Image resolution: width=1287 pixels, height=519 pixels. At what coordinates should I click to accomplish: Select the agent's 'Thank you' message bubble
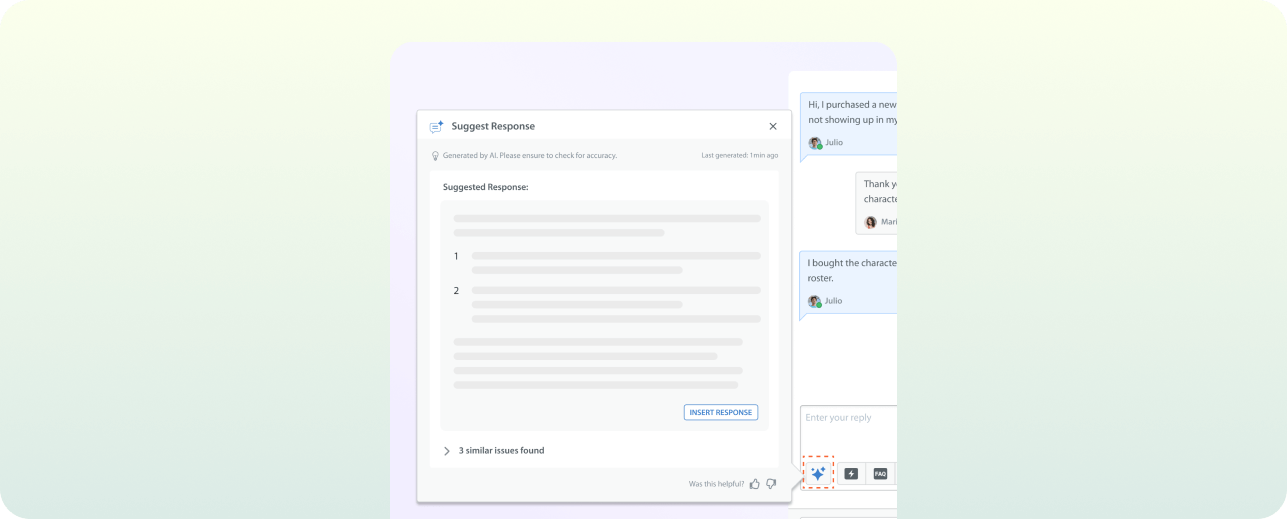pyautogui.click(x=879, y=191)
